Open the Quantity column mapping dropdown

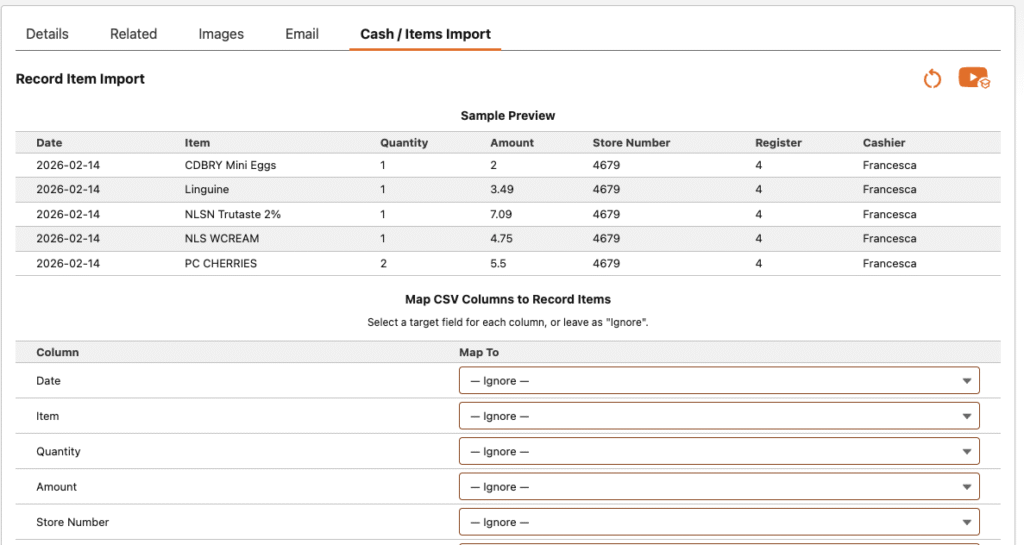click(x=718, y=452)
